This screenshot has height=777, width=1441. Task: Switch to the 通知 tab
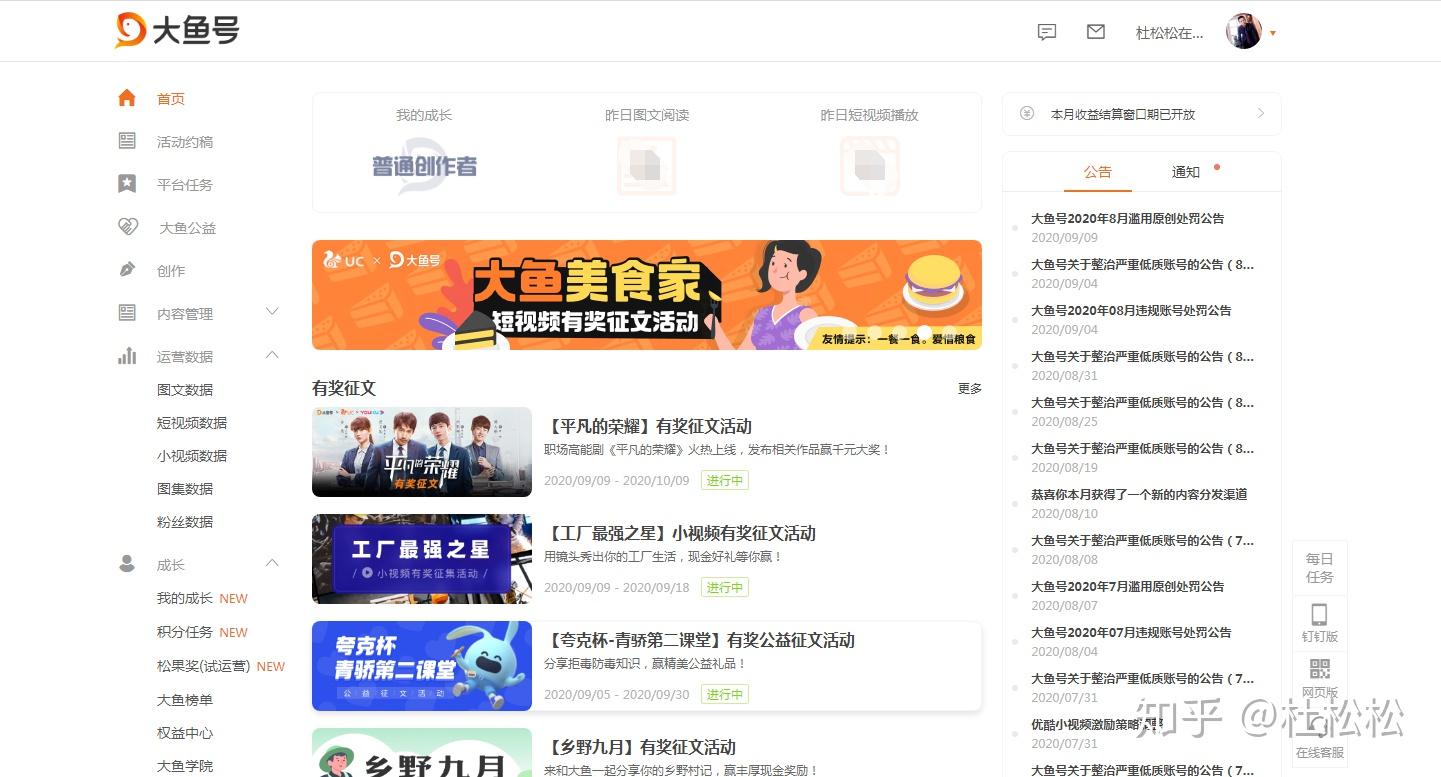[x=1186, y=172]
